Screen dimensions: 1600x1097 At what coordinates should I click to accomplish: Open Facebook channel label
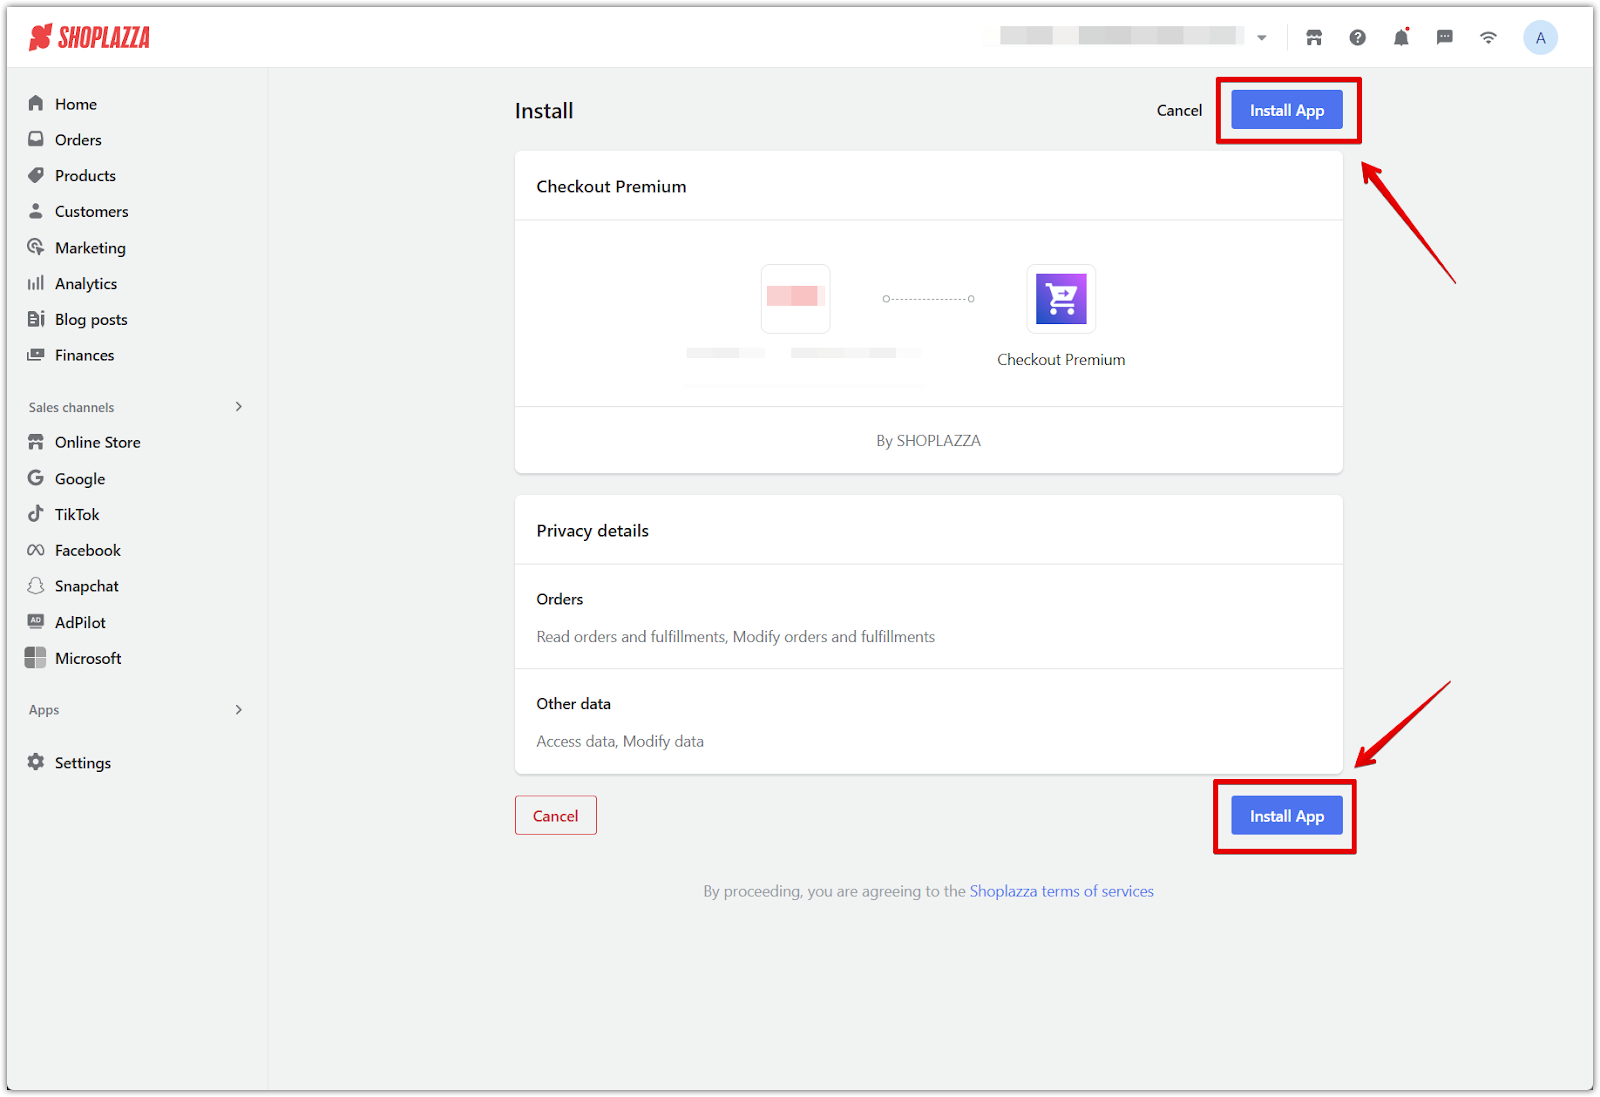[x=88, y=550]
